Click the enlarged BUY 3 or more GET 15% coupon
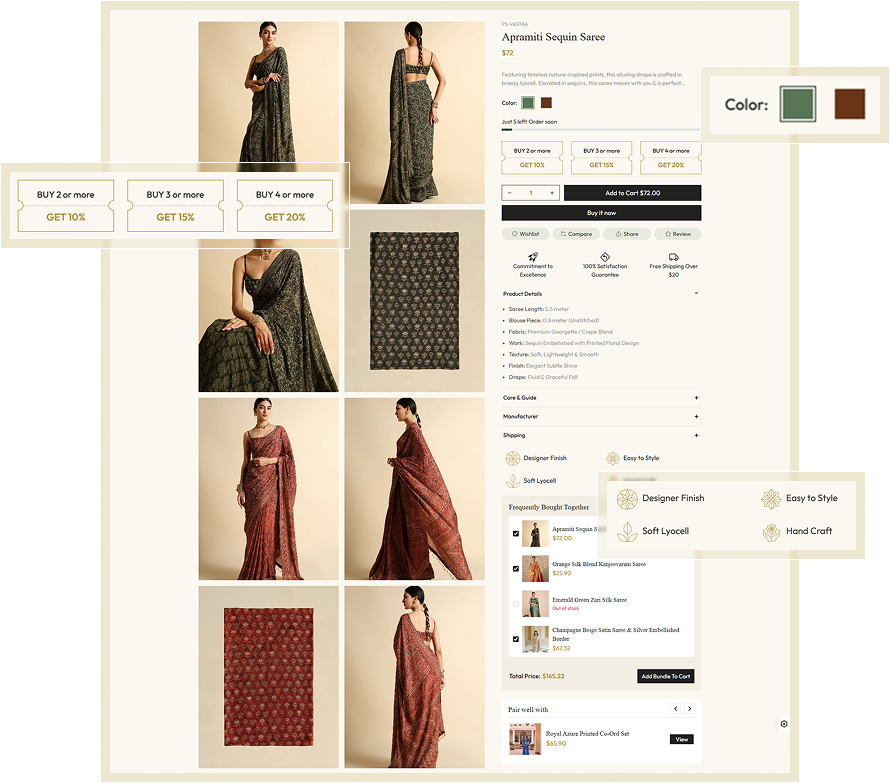The width and height of the screenshot is (890, 783). tap(175, 206)
